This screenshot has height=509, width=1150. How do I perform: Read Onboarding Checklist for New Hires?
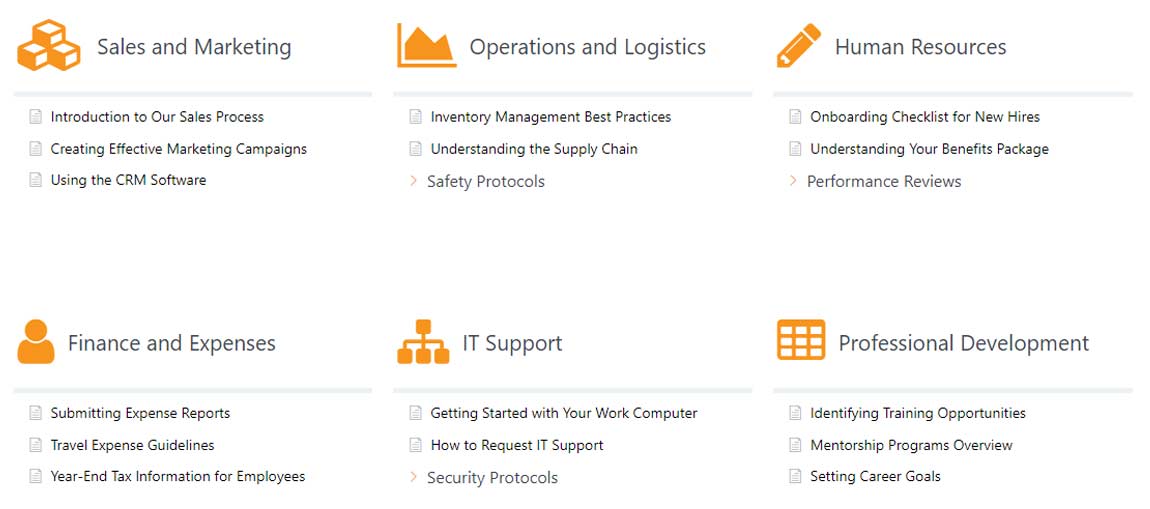(924, 117)
